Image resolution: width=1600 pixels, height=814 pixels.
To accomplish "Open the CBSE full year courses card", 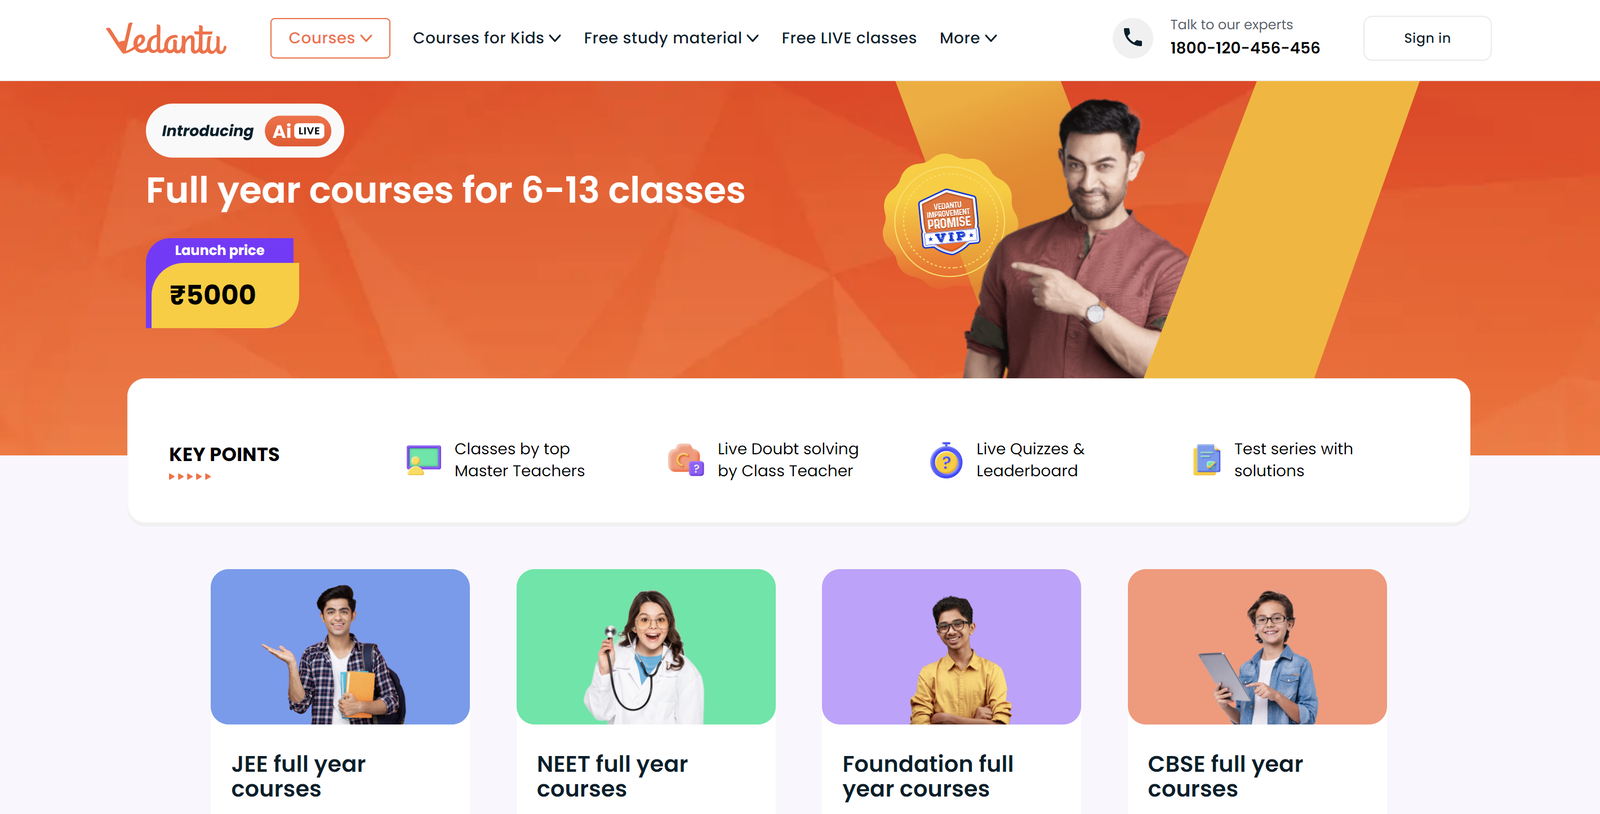I will (x=1257, y=691).
